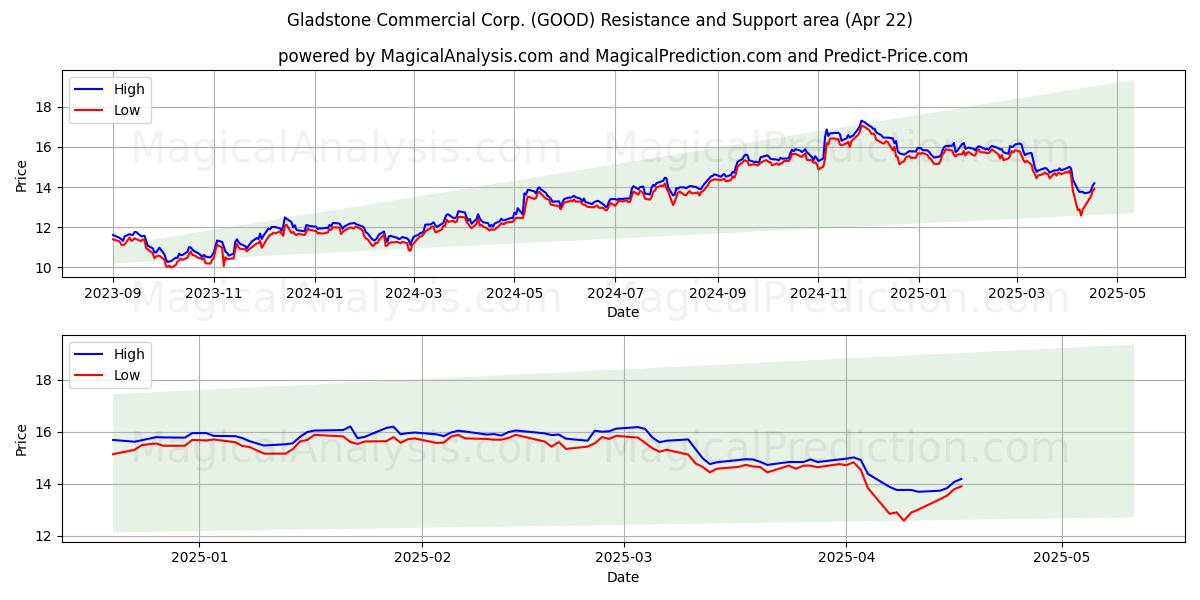
Task: Click 'High' in the top chart legend
Action: [129, 89]
